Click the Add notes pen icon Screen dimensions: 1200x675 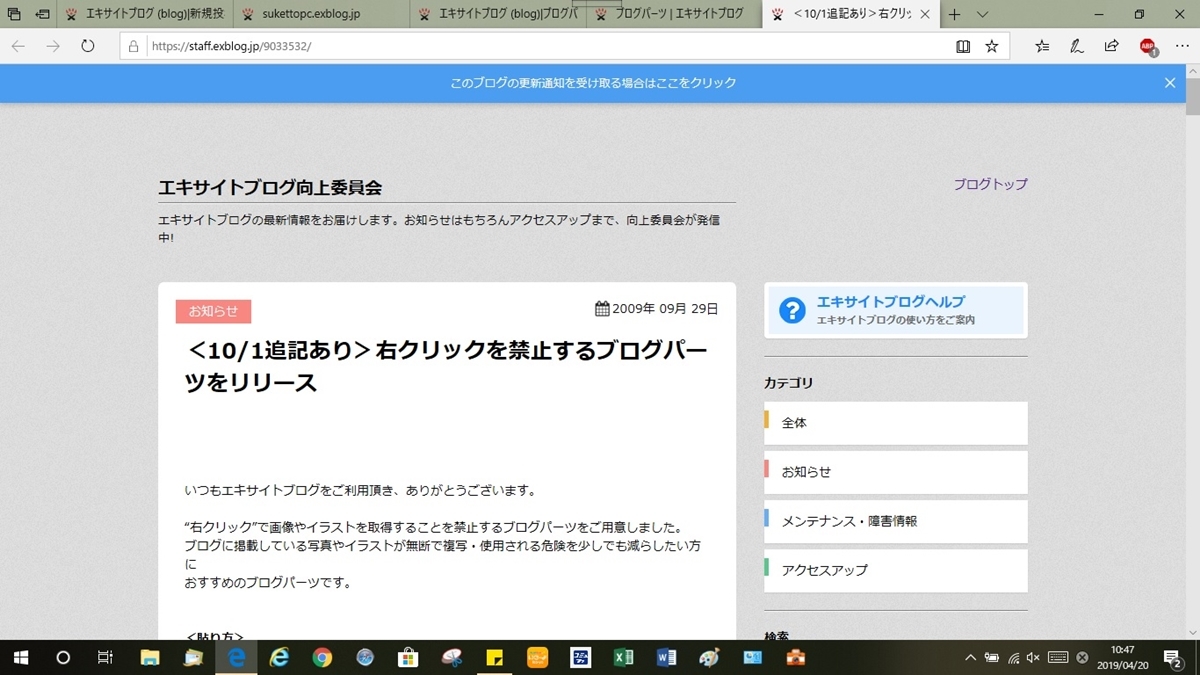click(1077, 46)
